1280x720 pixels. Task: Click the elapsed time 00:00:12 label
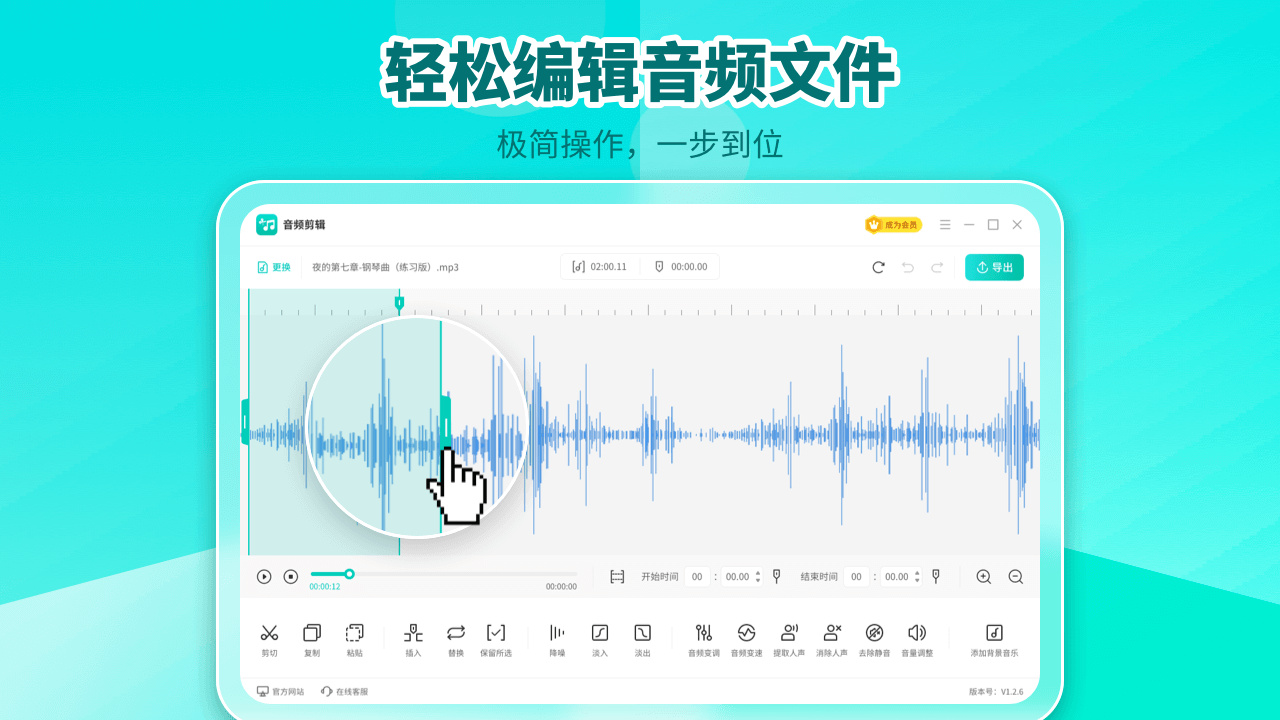coord(324,587)
